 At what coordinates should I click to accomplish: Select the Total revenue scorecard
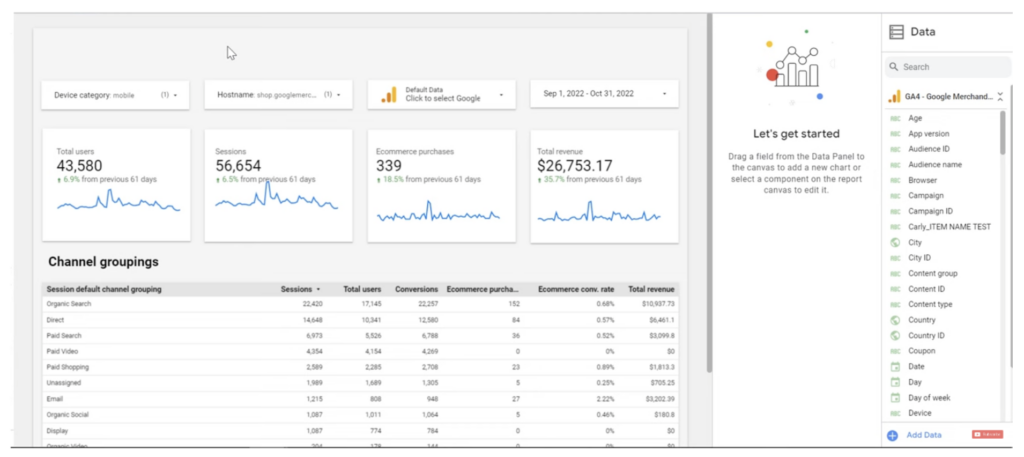pos(604,187)
